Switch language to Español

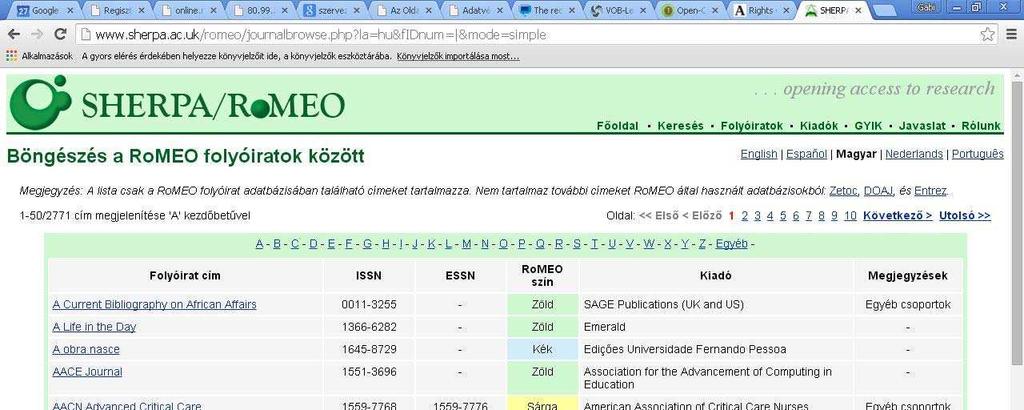(806, 154)
